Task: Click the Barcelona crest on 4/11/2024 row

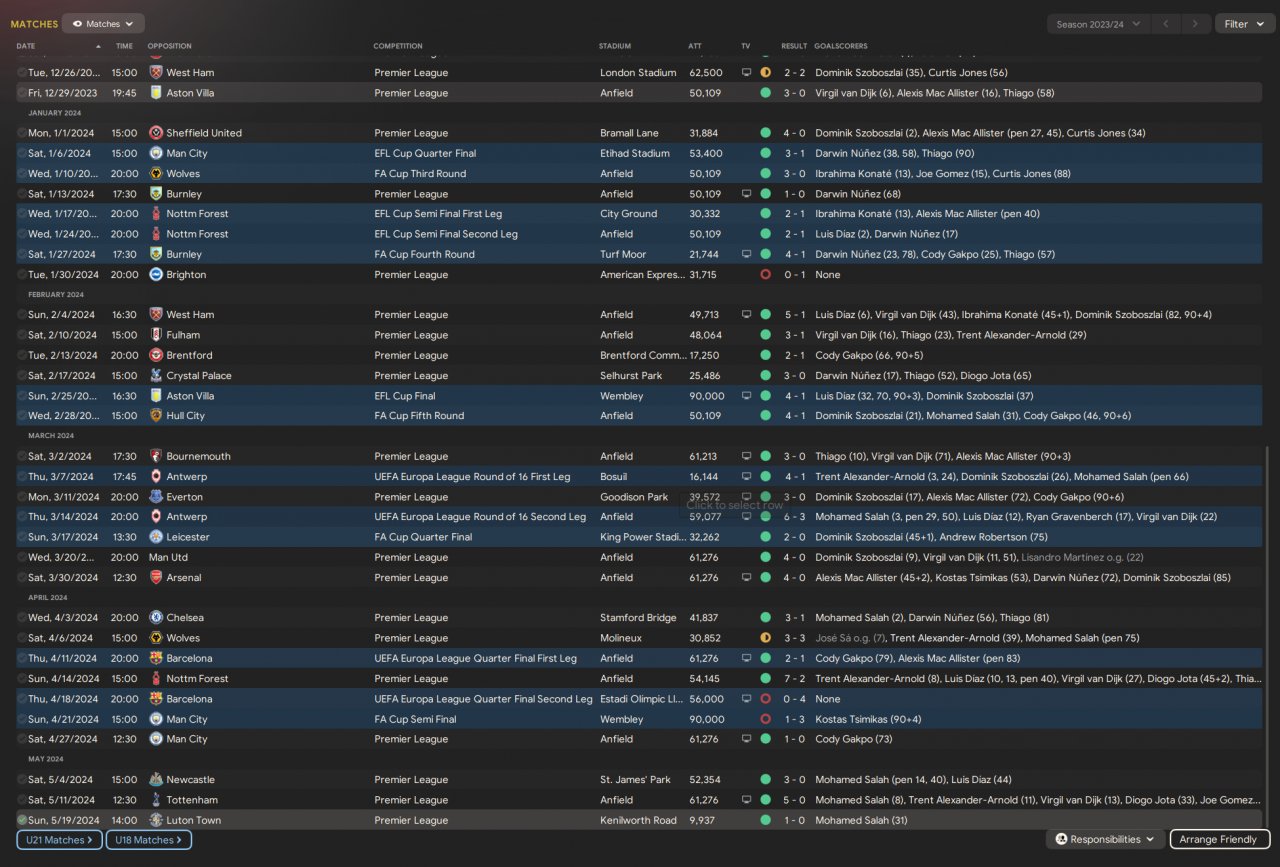Action: [155, 658]
